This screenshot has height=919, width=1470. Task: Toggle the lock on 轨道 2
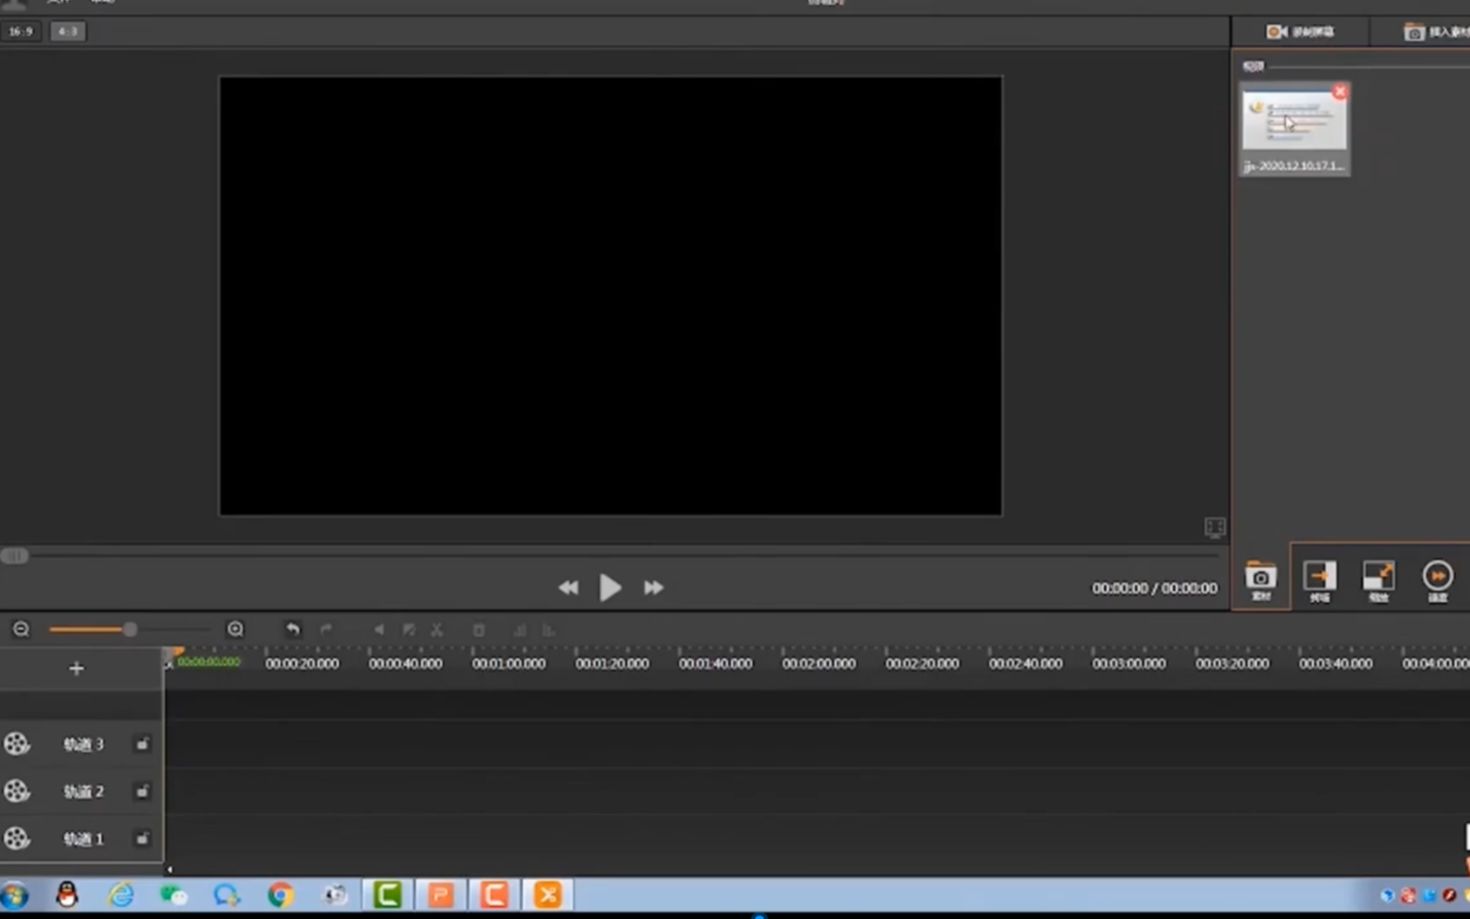142,791
